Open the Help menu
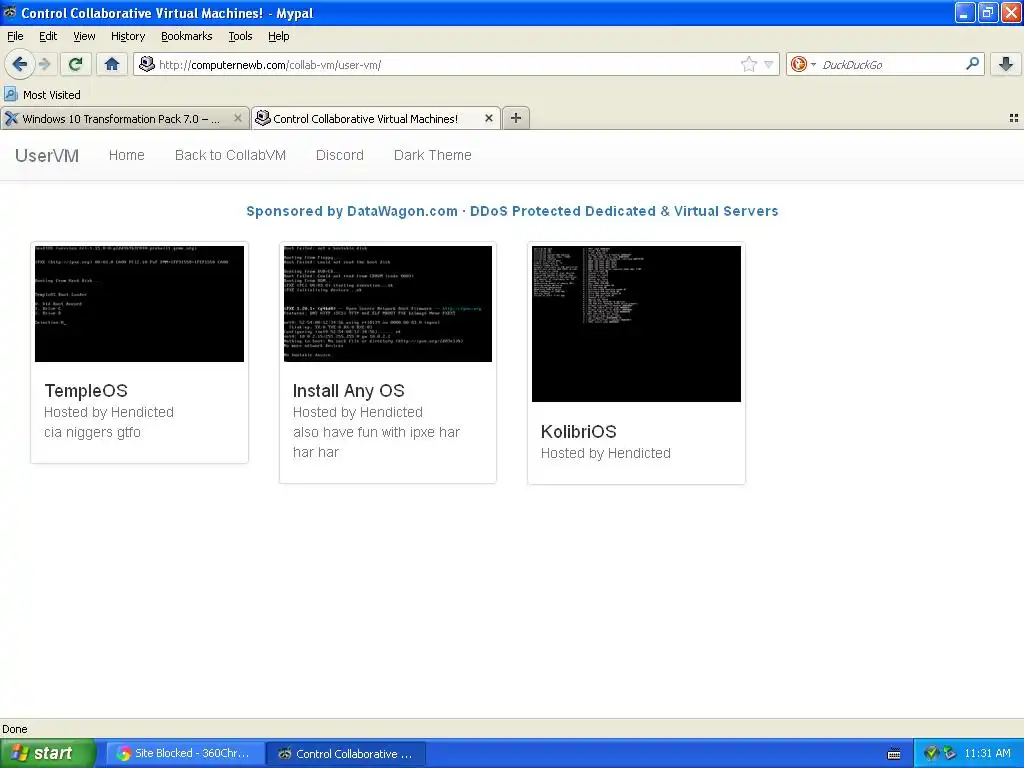 tap(279, 36)
